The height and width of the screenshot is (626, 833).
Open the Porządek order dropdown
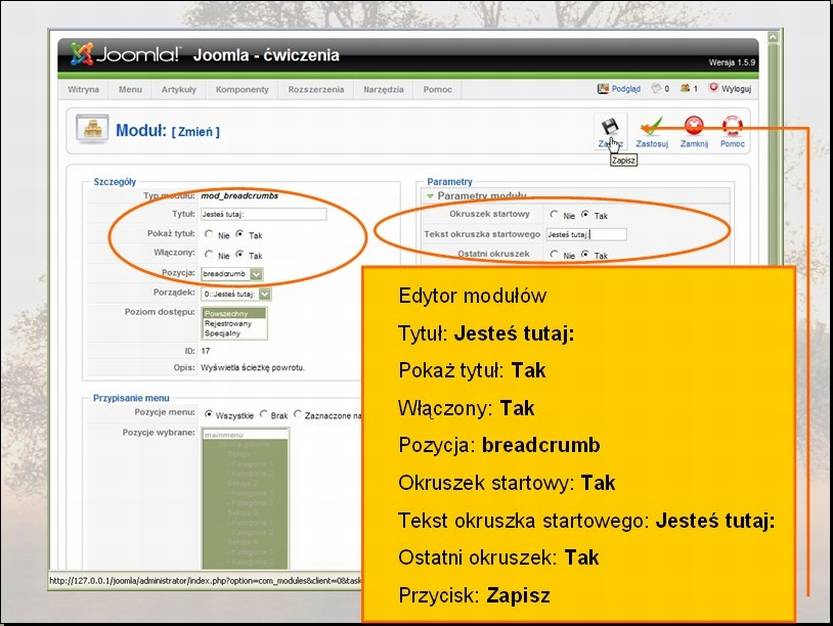(236, 294)
